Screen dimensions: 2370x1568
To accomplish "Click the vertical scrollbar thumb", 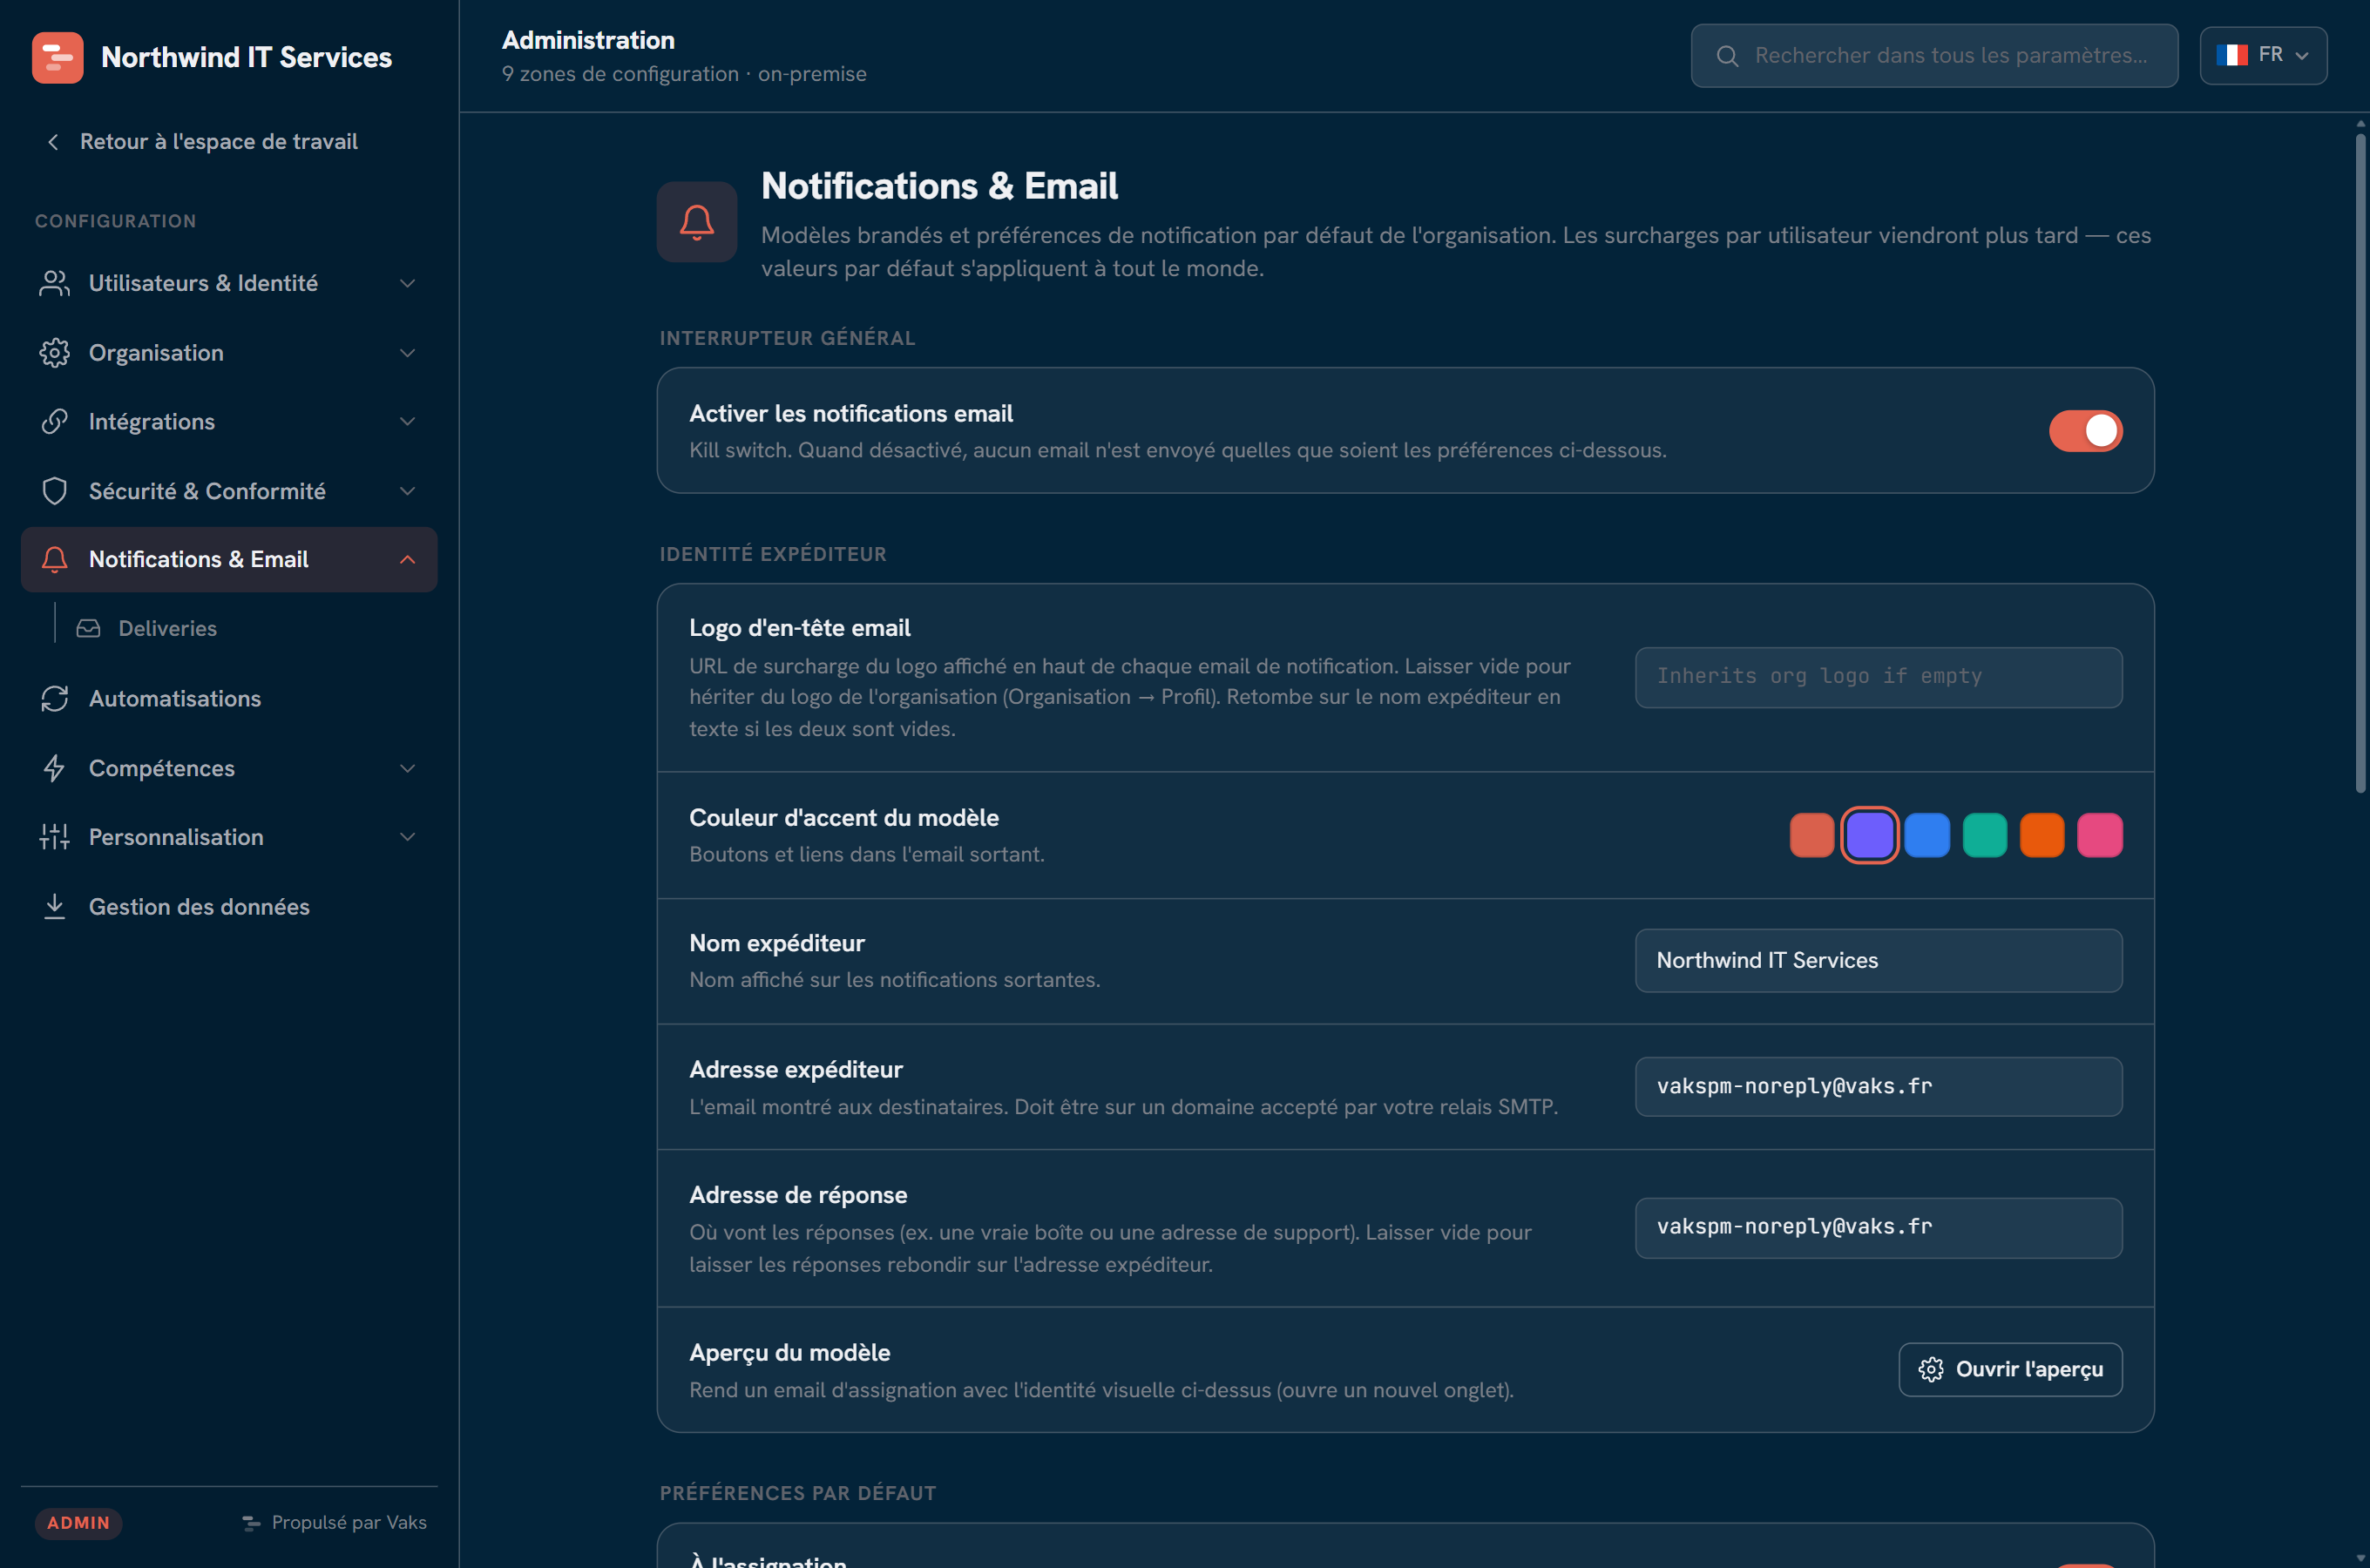I will click(x=2360, y=463).
